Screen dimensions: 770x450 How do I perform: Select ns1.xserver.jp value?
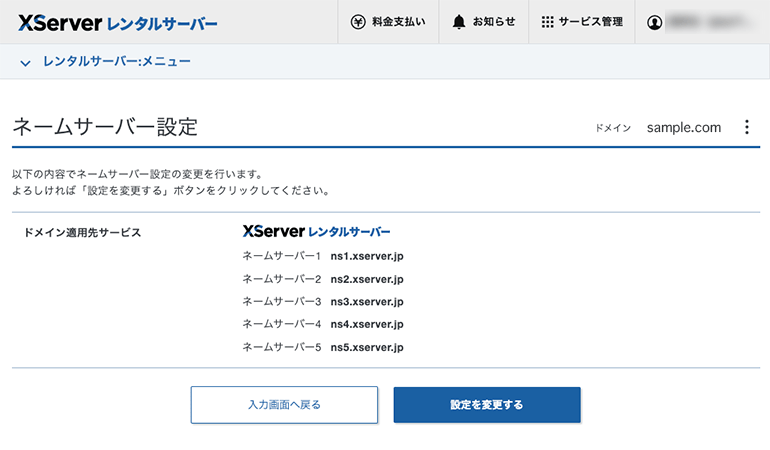pyautogui.click(x=367, y=256)
